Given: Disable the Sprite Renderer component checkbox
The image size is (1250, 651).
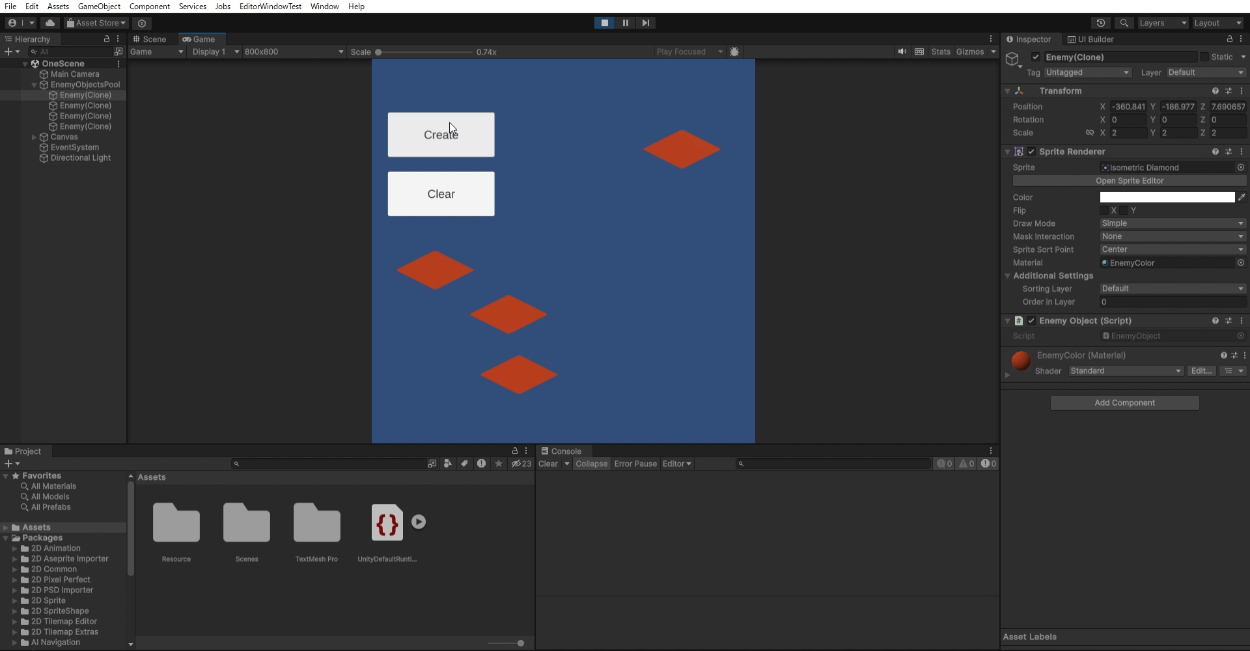Looking at the screenshot, I should coord(1031,152).
